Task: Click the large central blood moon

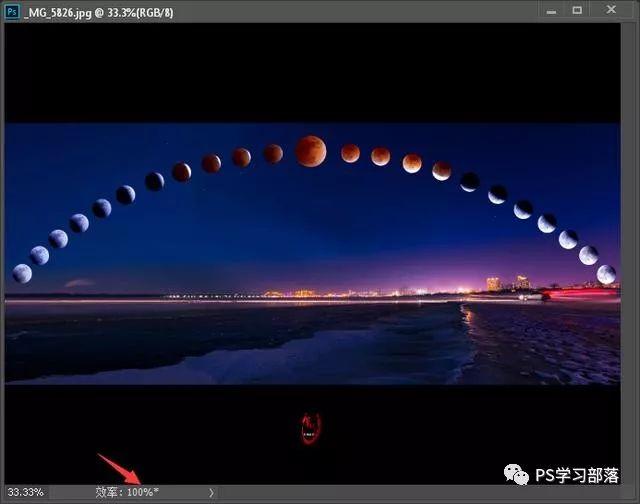Action: tap(311, 151)
